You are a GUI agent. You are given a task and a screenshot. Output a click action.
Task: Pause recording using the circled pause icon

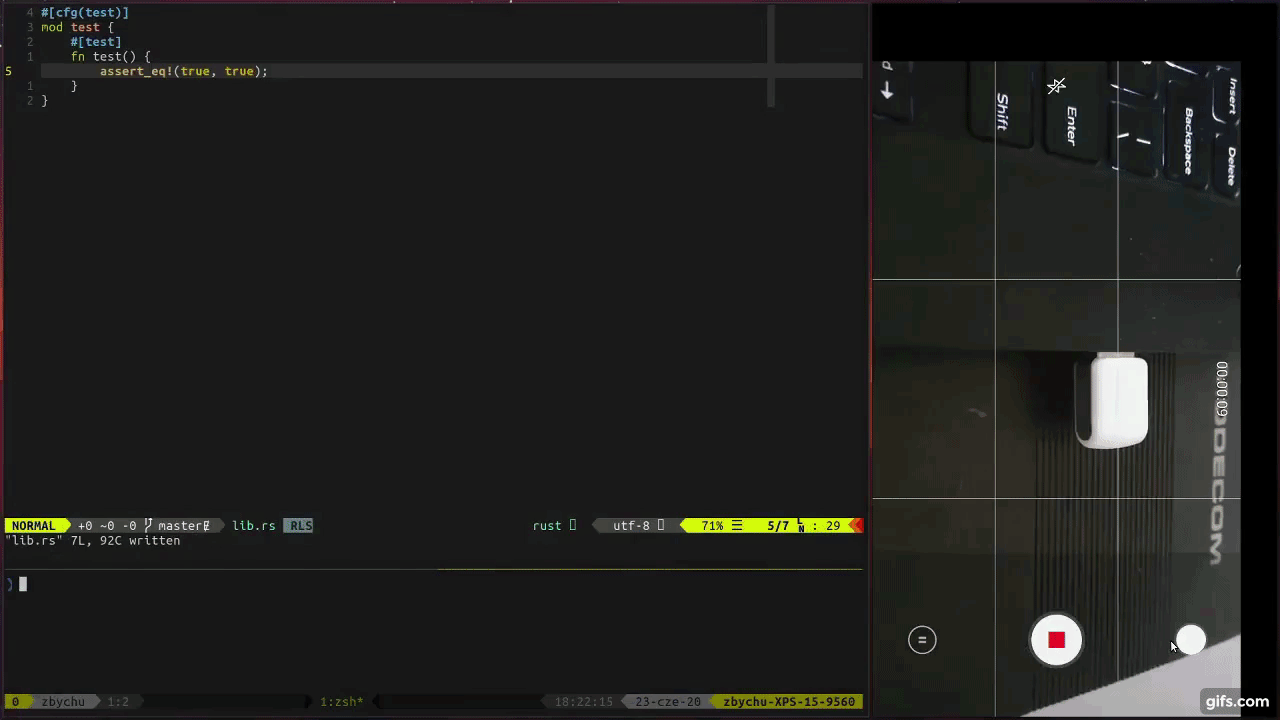tap(922, 640)
